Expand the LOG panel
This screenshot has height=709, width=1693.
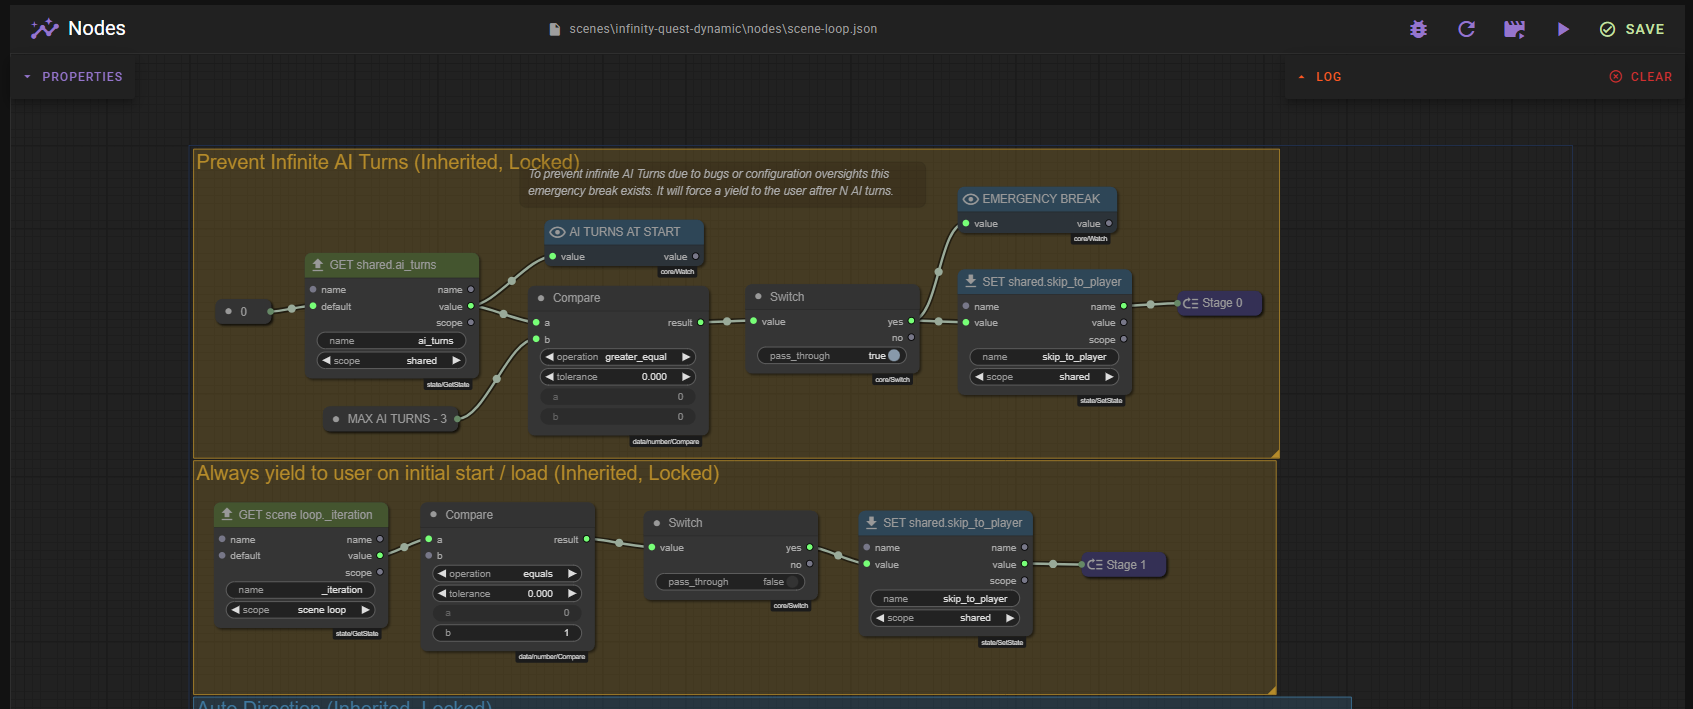(x=1319, y=77)
